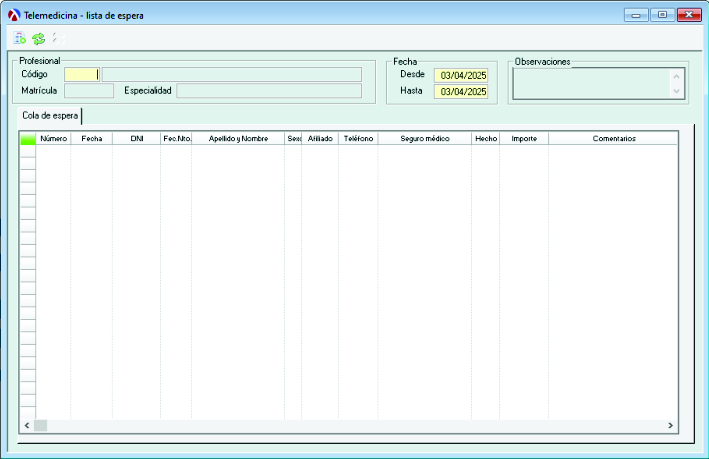Click the Número column header
The width and height of the screenshot is (709, 459).
point(54,139)
